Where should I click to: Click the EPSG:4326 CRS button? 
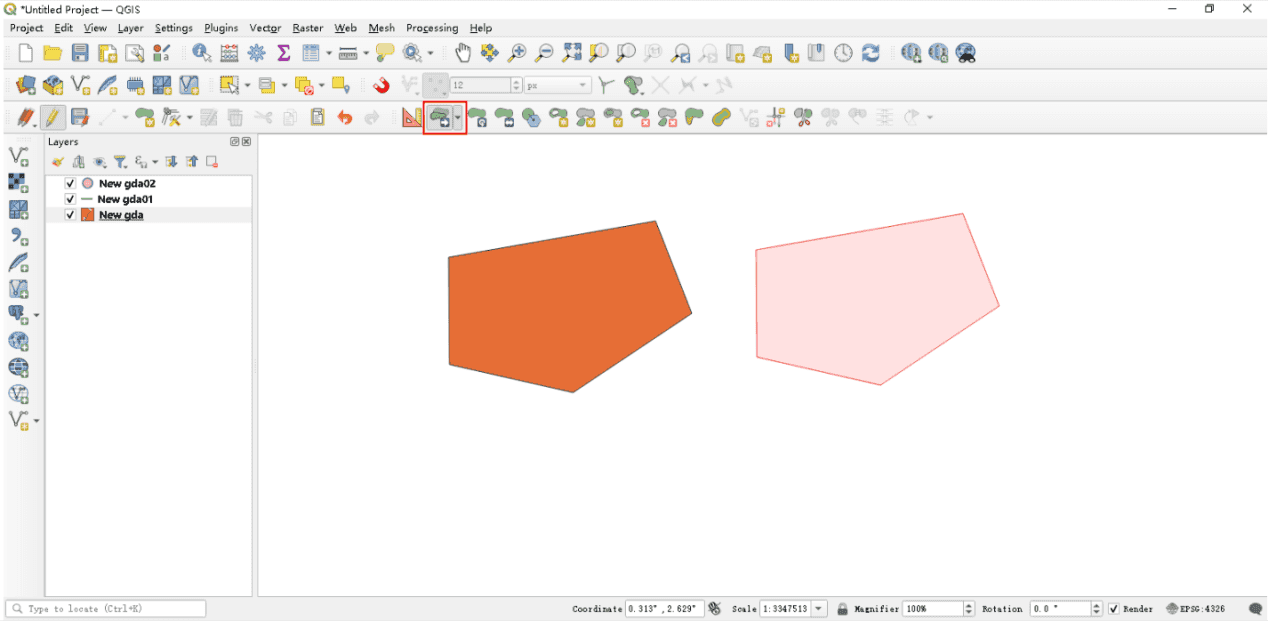1195,609
